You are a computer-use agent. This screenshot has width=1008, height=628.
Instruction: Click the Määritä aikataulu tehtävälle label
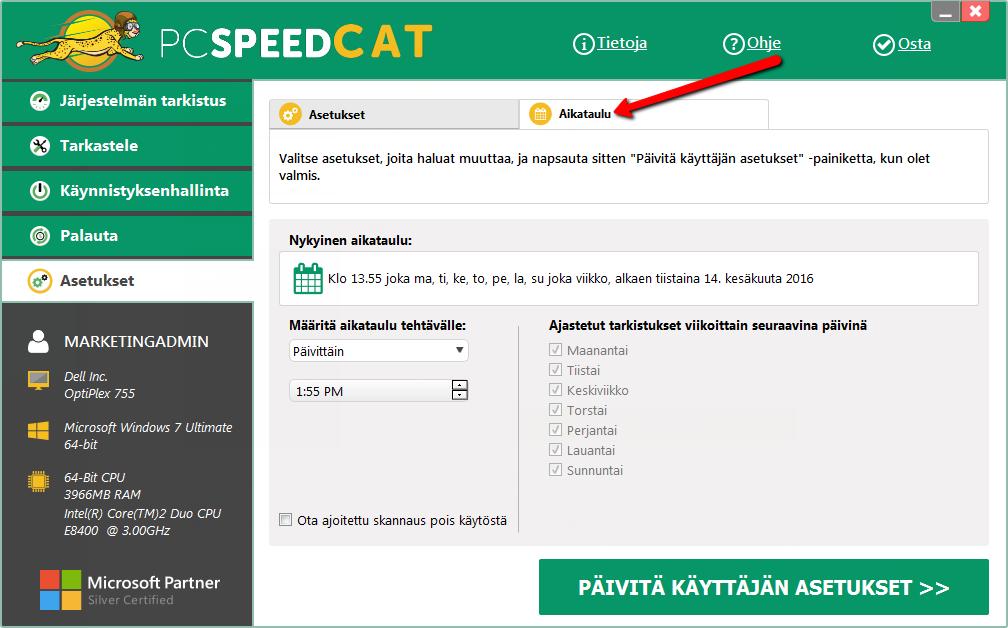(x=377, y=325)
